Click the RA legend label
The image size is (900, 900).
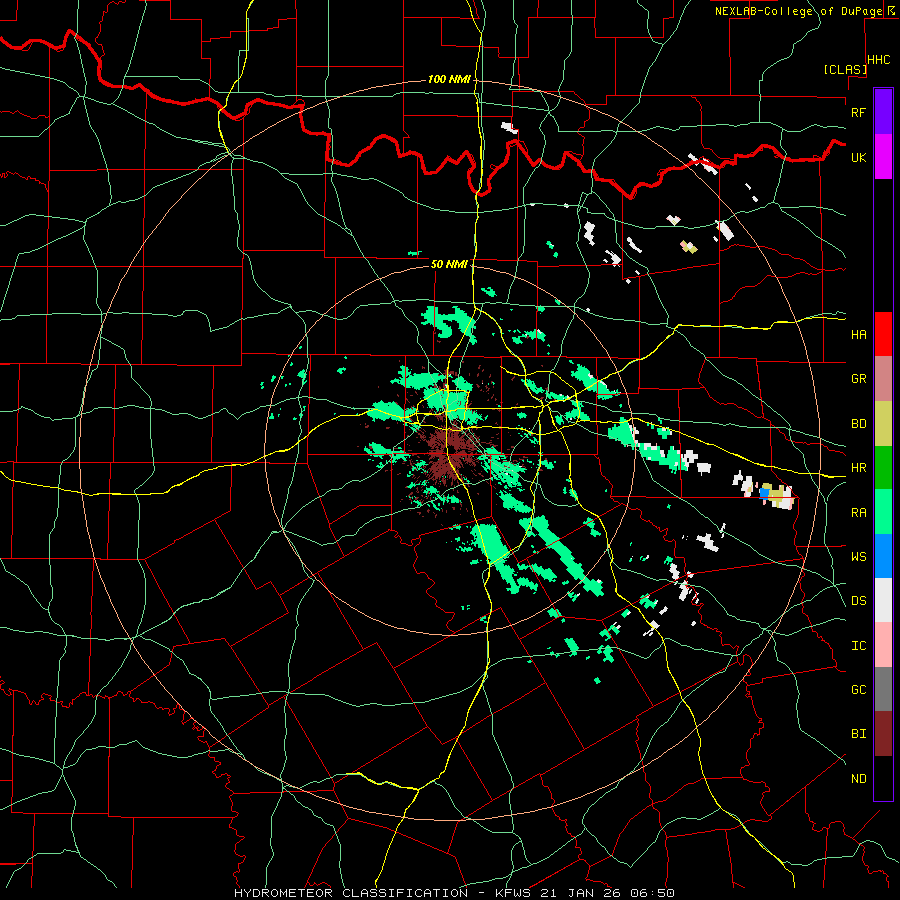(x=858, y=512)
